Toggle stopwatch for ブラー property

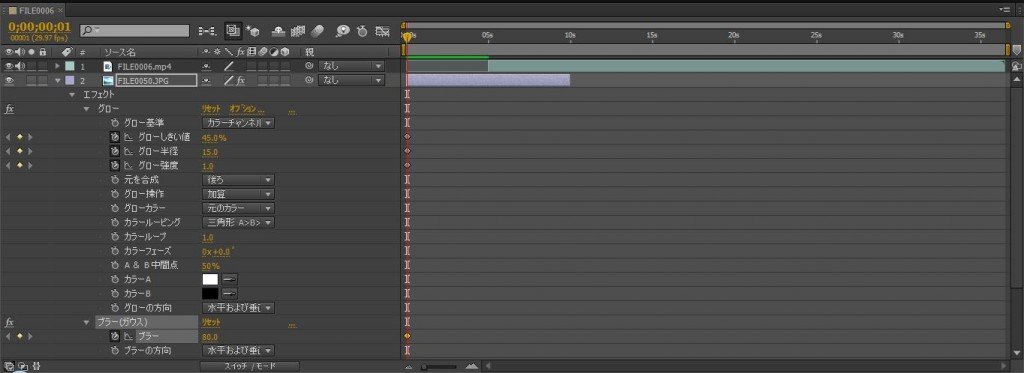(x=114, y=336)
